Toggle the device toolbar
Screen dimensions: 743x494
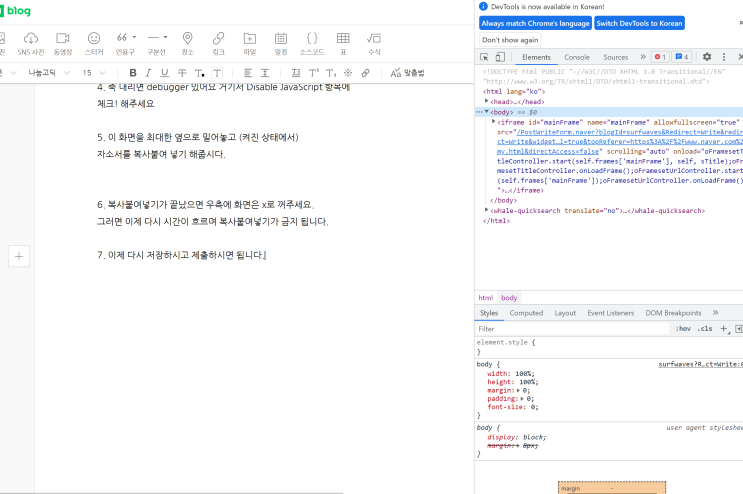pos(500,57)
